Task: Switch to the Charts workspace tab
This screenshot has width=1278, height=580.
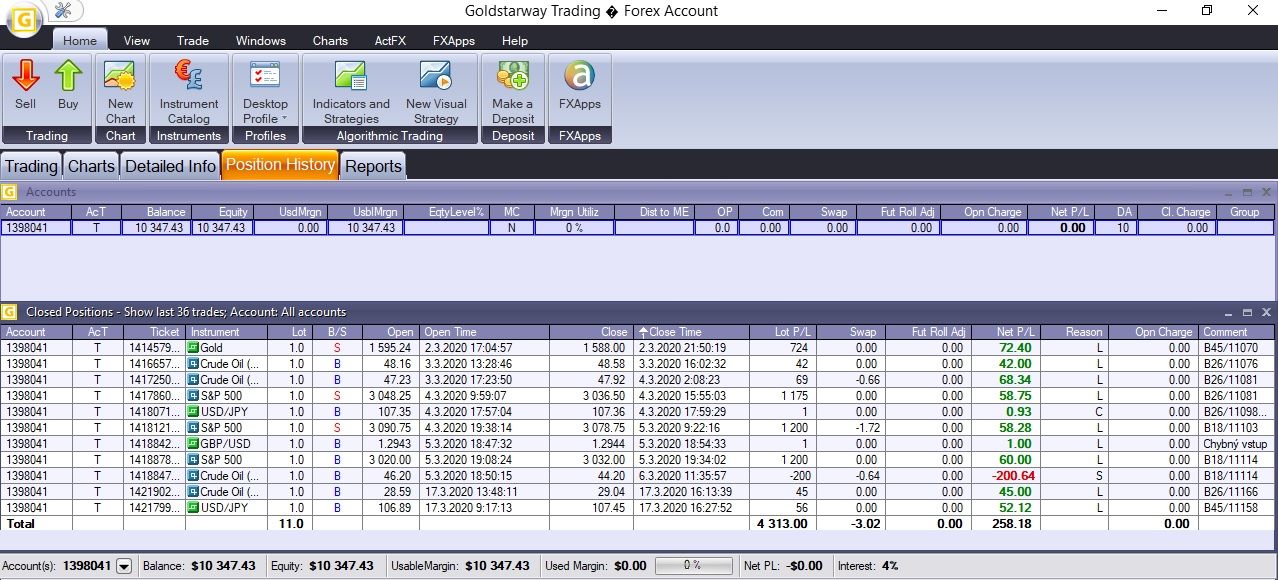Action: 91,166
